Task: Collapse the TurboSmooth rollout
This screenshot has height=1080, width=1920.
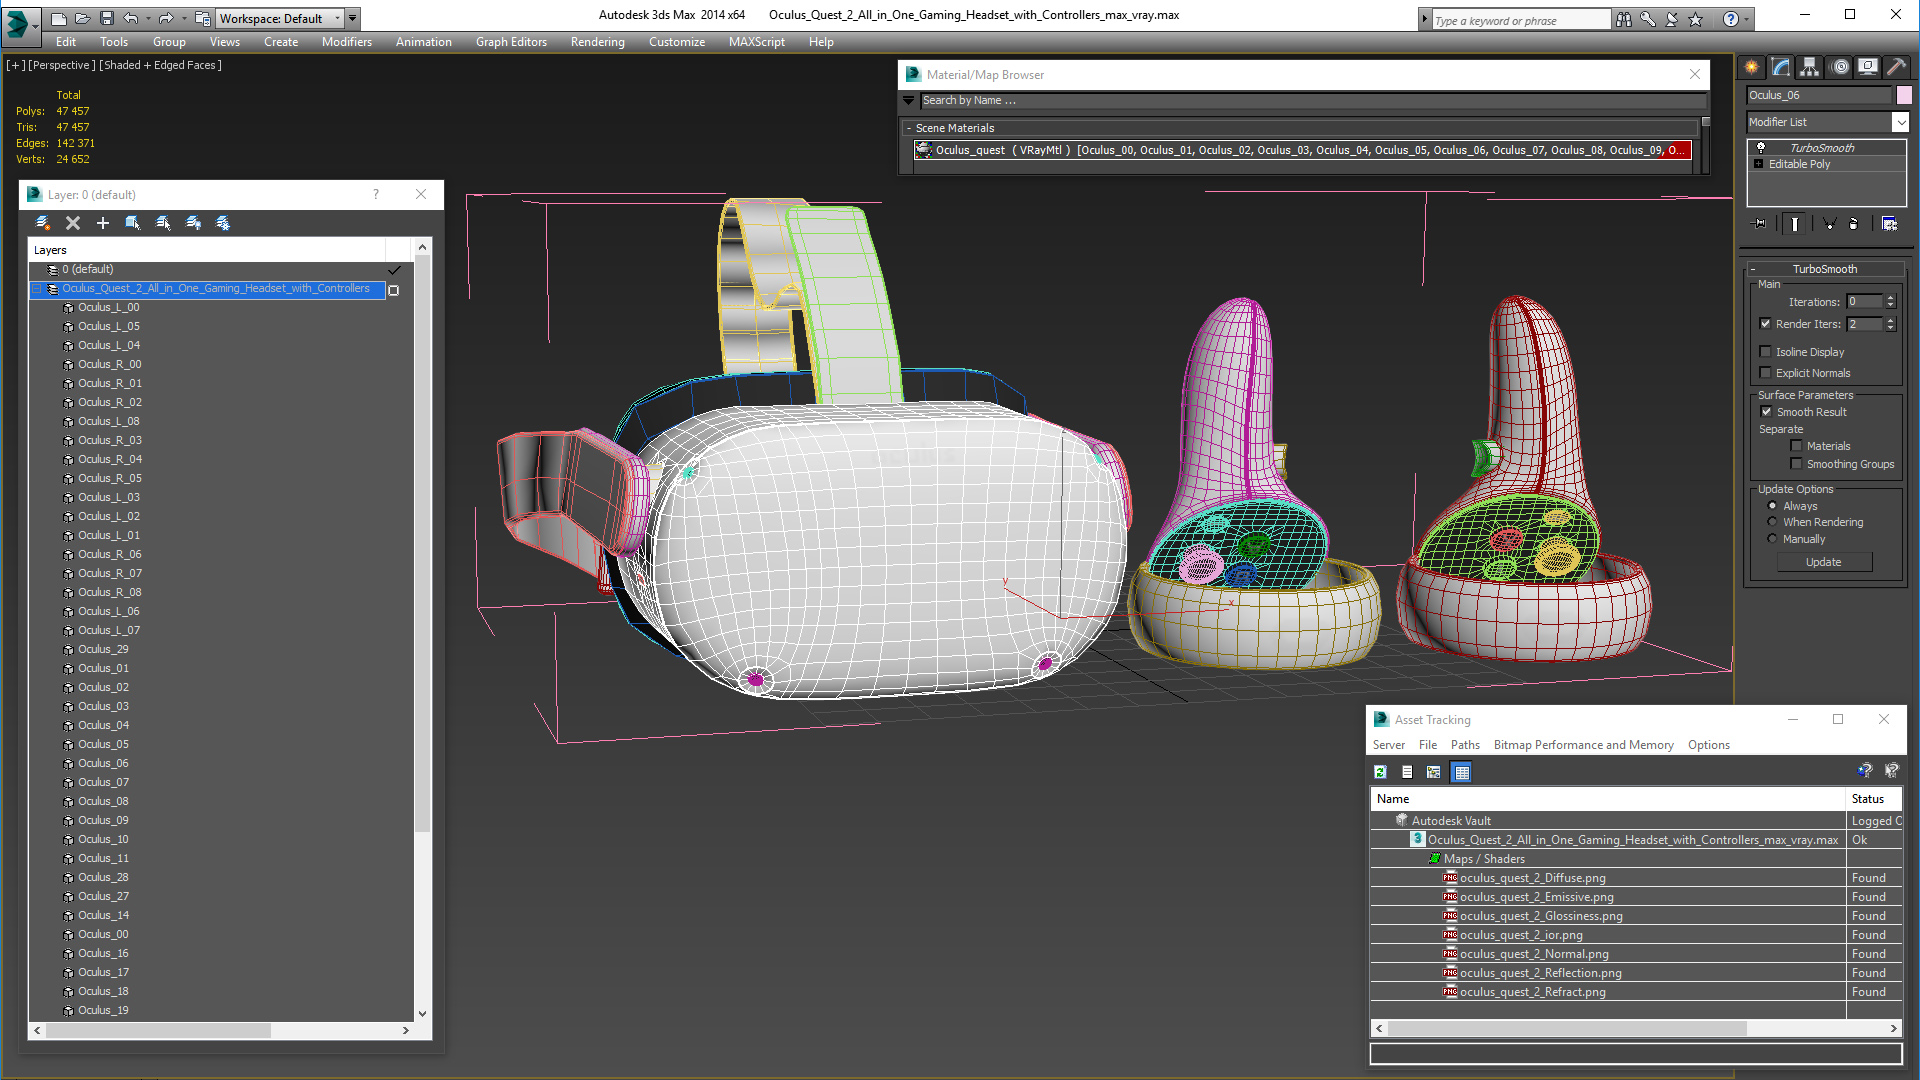Action: pos(1753,269)
